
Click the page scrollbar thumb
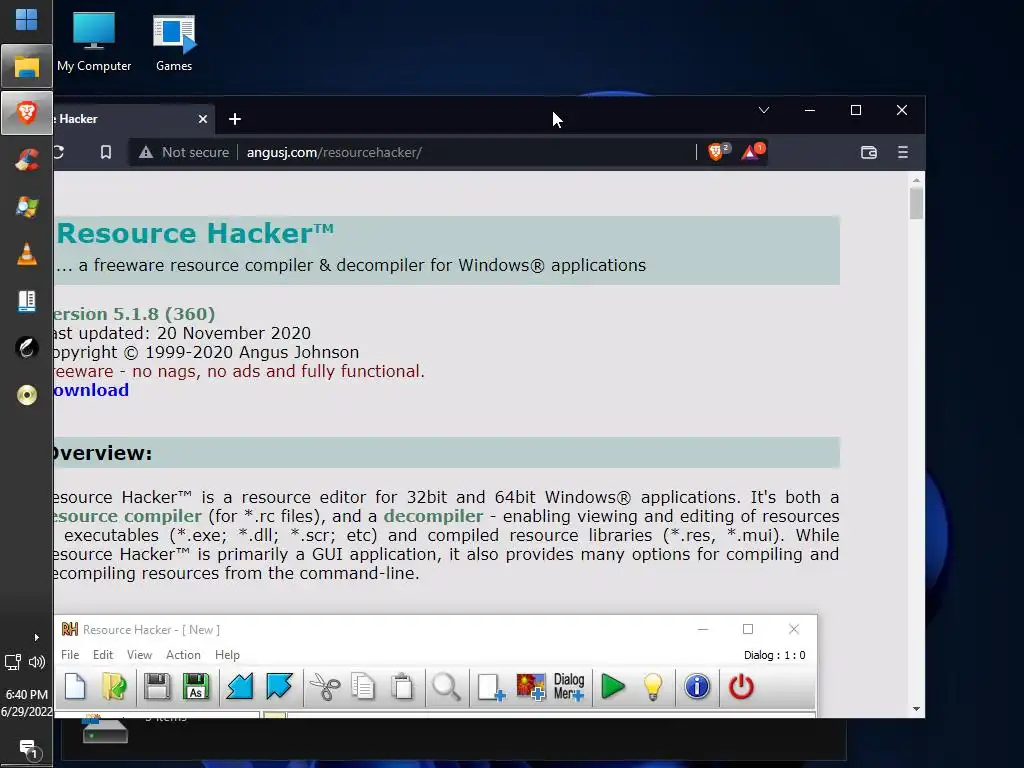tap(916, 202)
